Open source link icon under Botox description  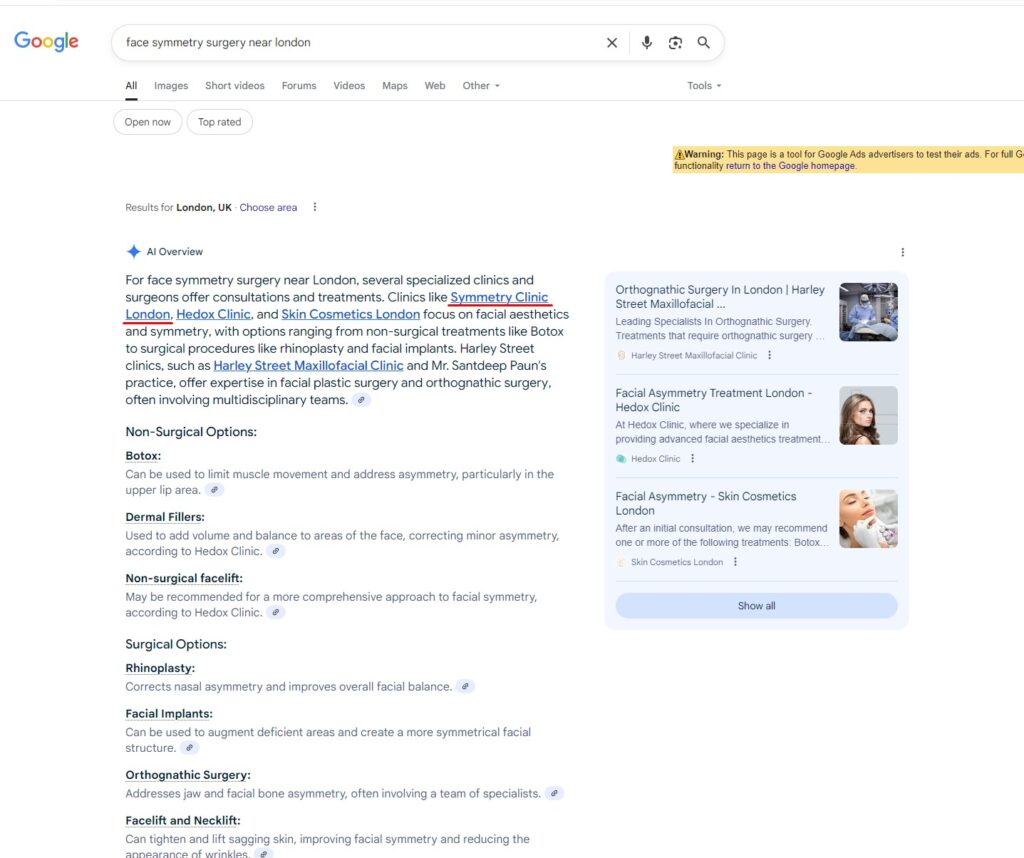pos(214,490)
